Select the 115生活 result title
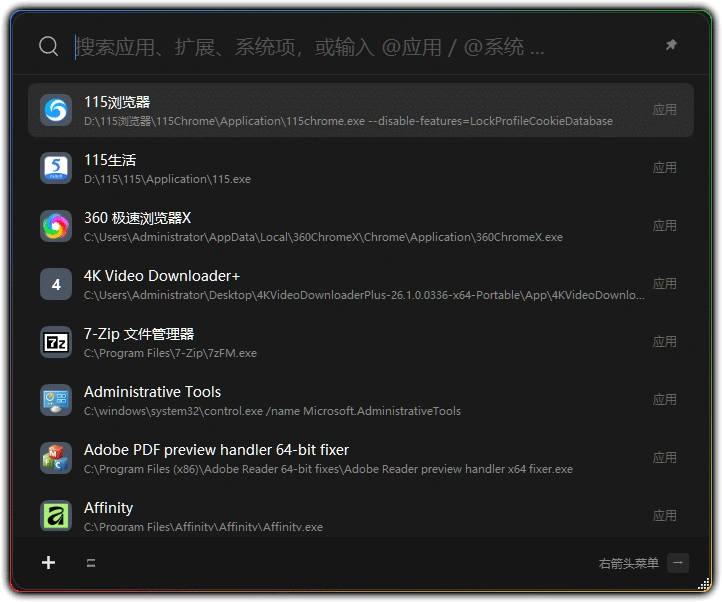 [110, 160]
